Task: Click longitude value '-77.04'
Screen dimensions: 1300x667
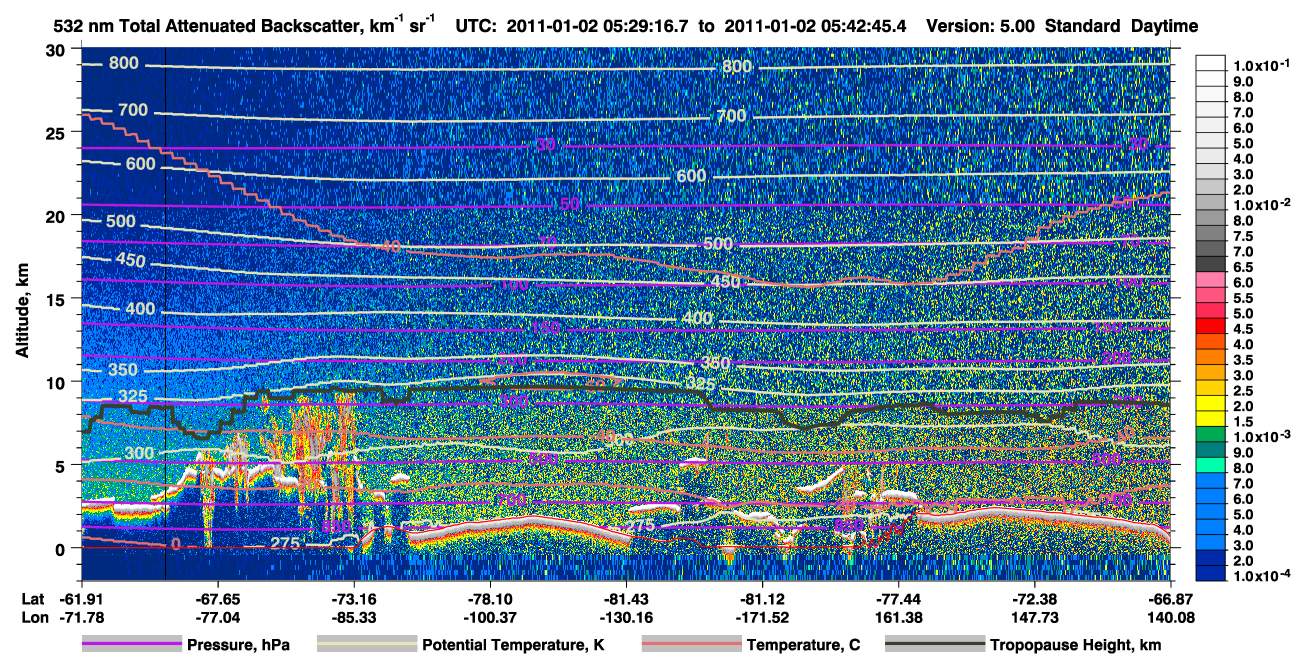Action: coord(217,618)
